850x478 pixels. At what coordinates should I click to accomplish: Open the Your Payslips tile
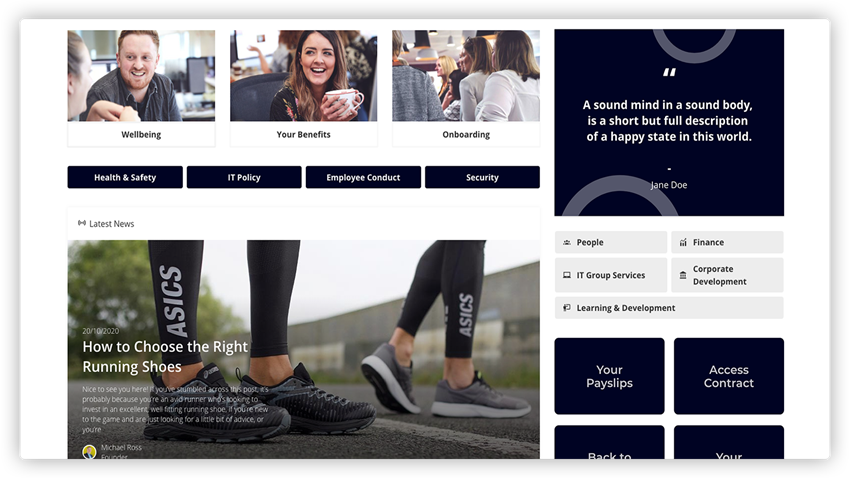[609, 376]
